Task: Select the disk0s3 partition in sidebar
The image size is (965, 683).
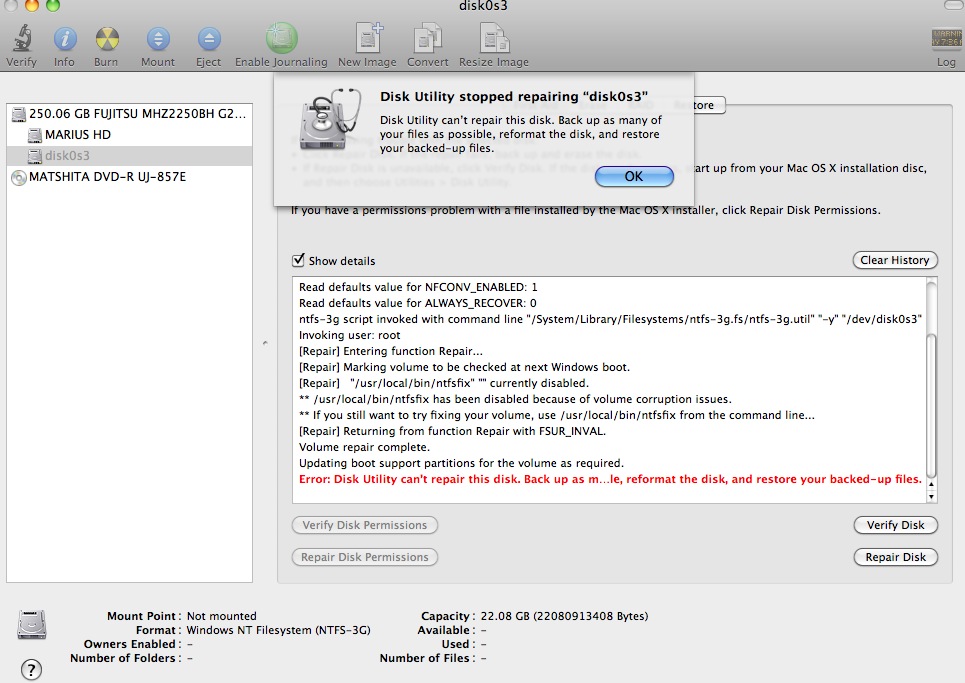Action: pyautogui.click(x=129, y=156)
